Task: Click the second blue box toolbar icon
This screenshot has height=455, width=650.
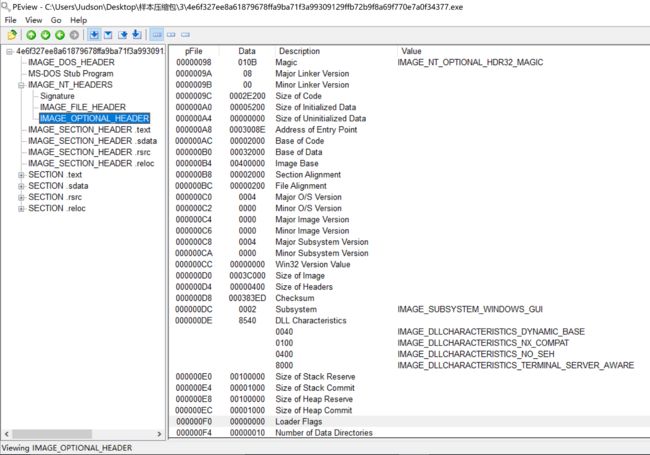Action: 108,35
